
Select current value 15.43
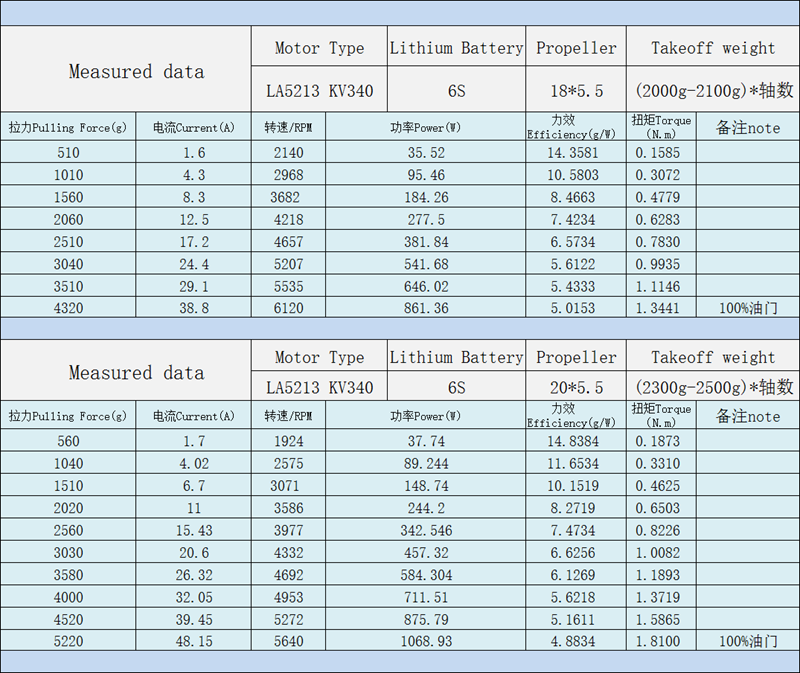point(194,530)
